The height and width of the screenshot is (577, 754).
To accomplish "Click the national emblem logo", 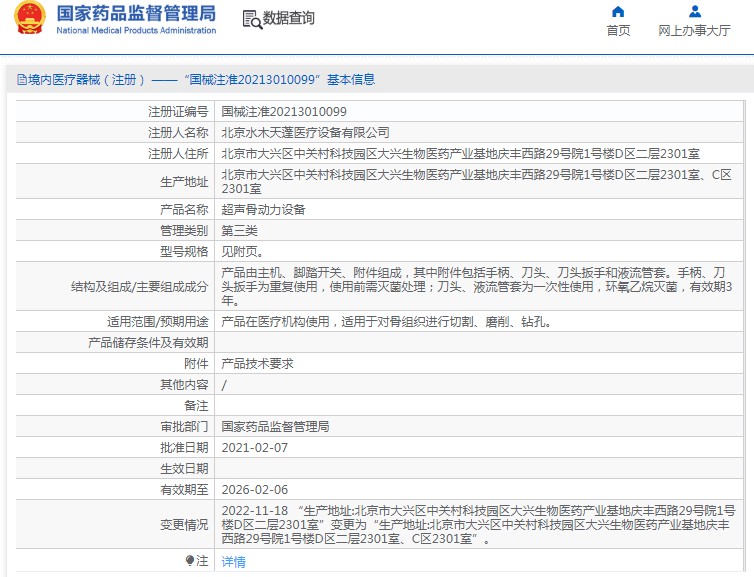I will pos(30,18).
